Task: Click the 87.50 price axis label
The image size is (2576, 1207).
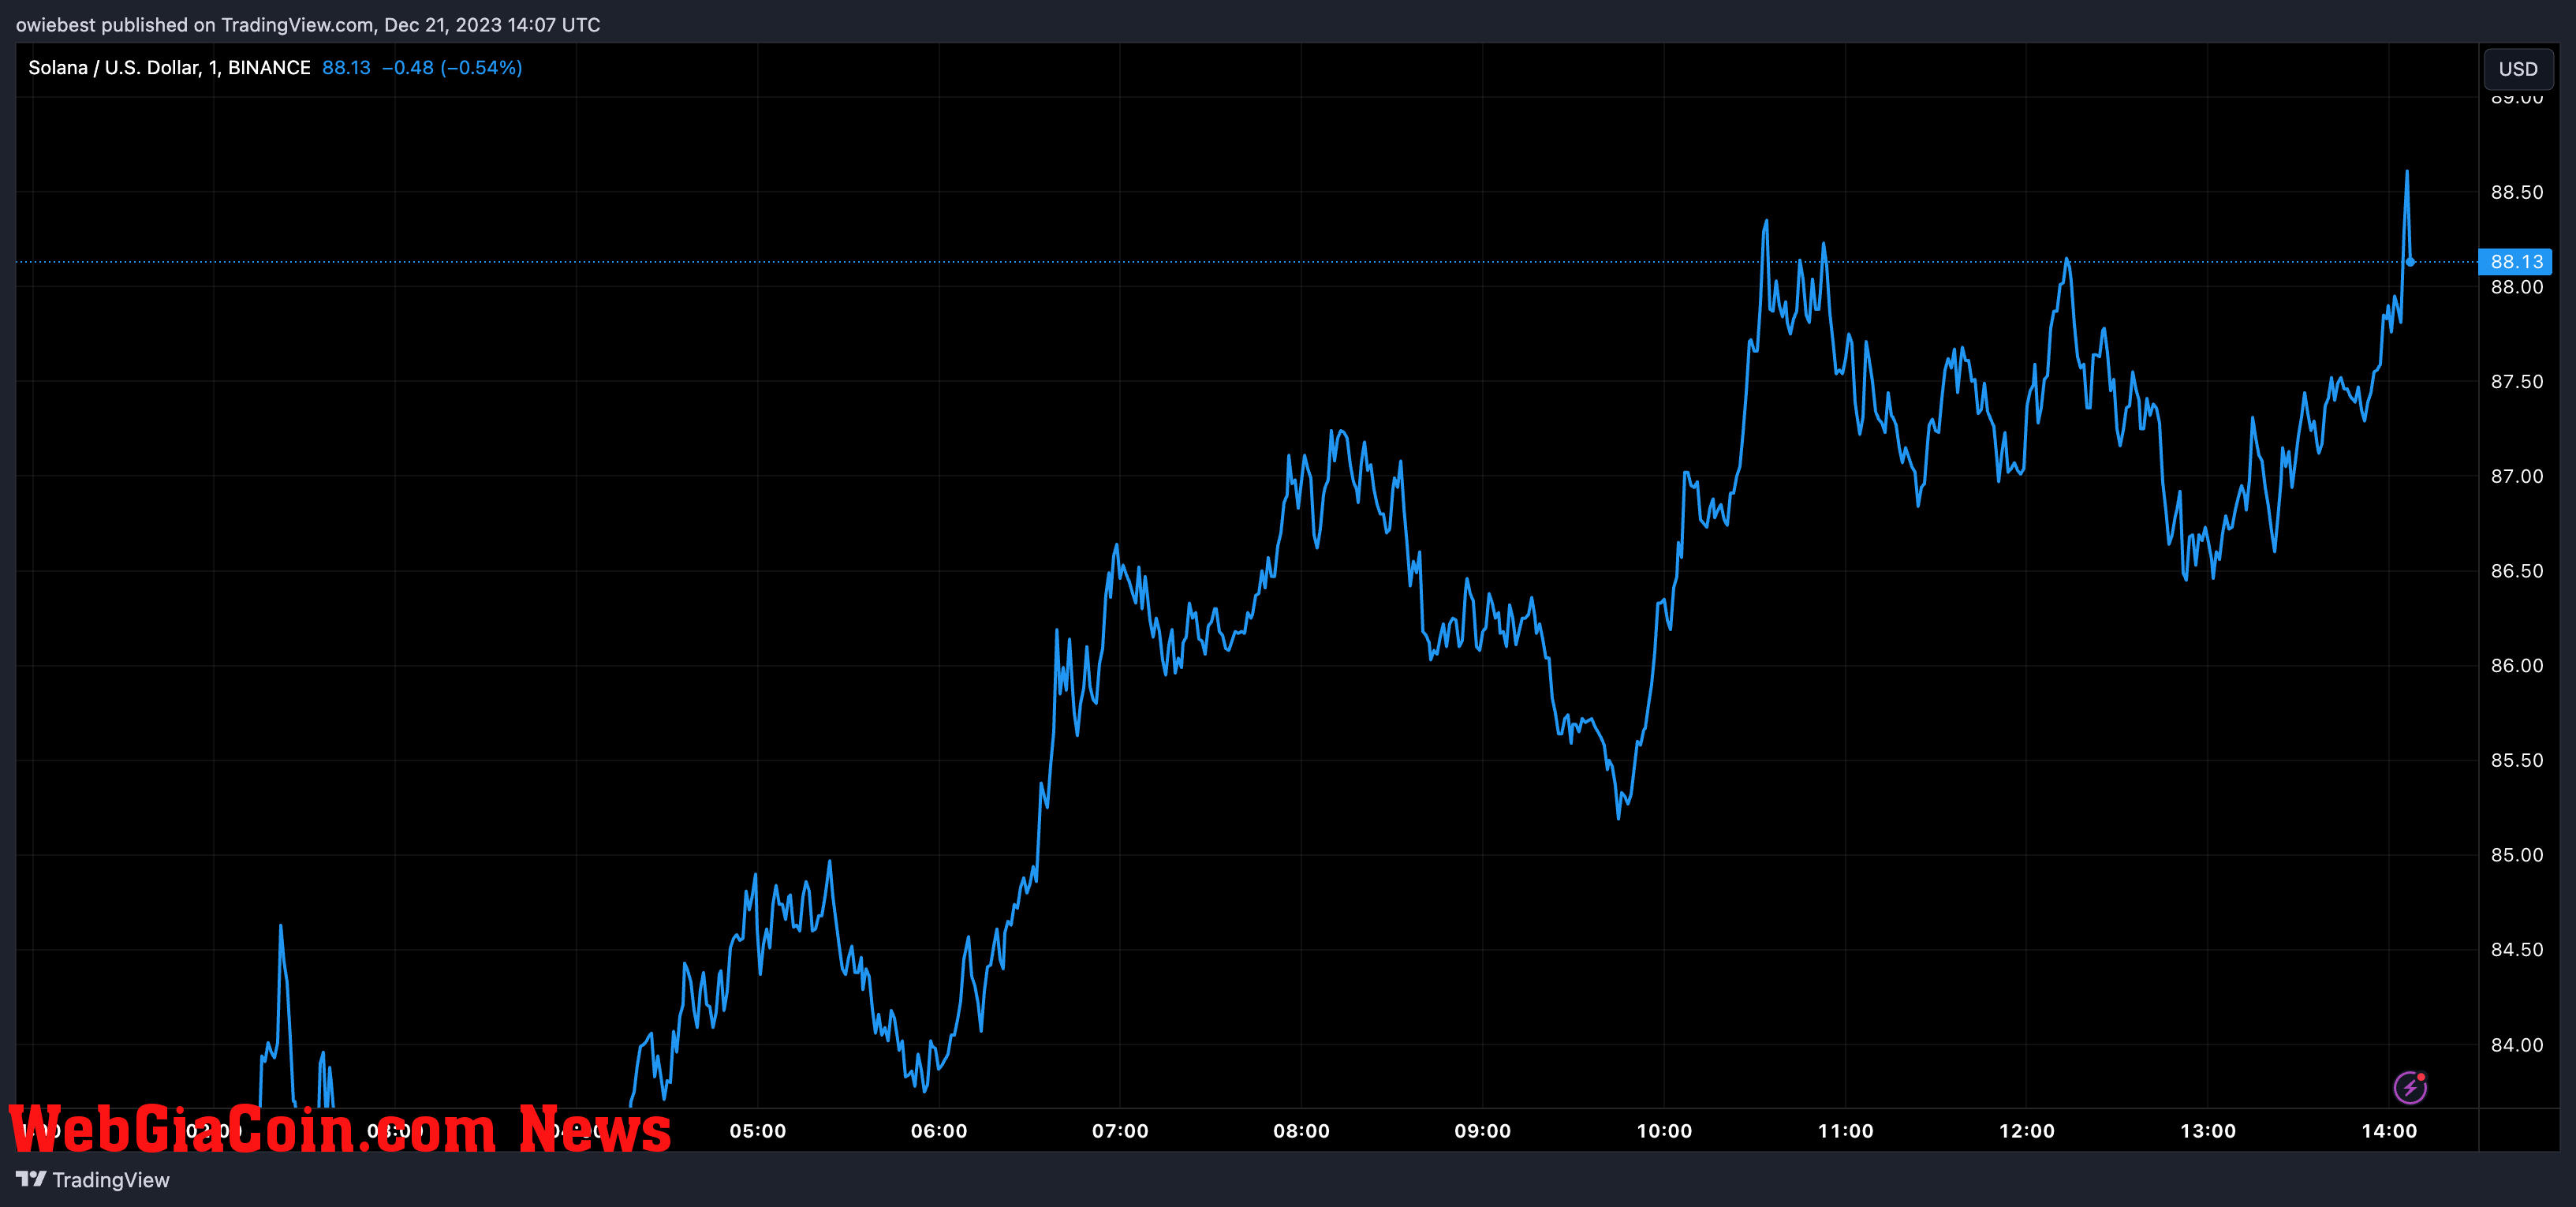Action: point(2516,382)
